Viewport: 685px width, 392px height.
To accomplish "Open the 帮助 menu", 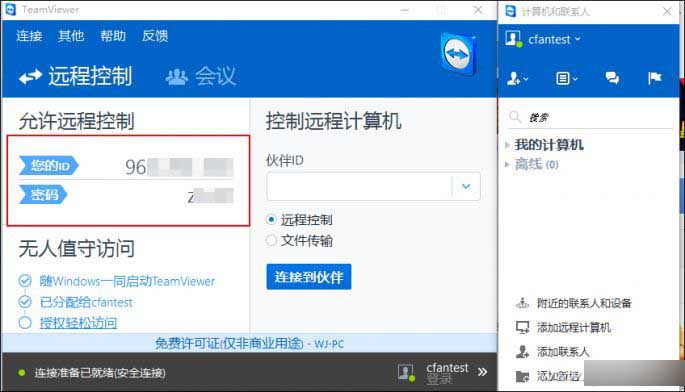I will pyautogui.click(x=113, y=36).
